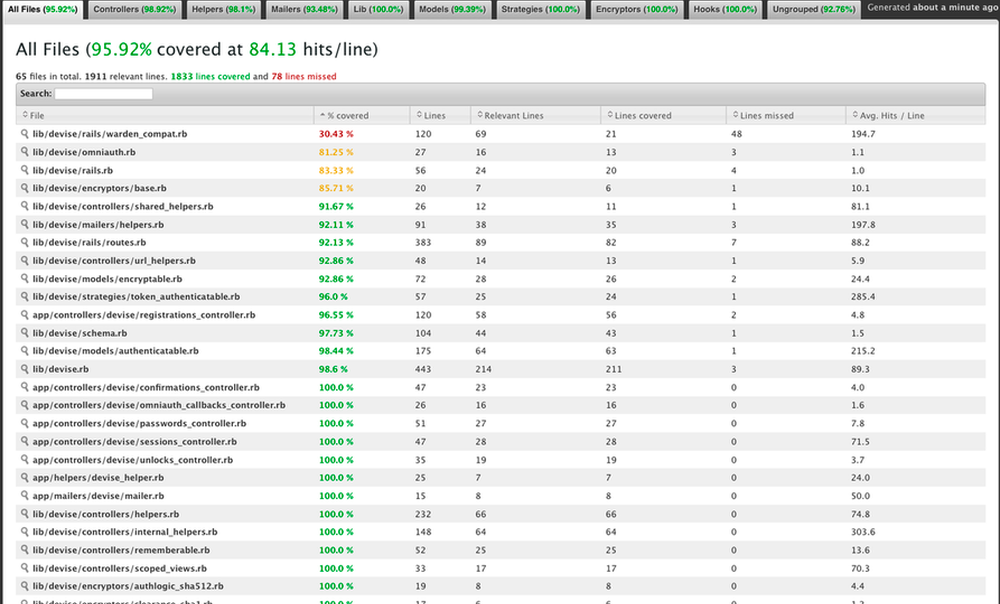The height and width of the screenshot is (604, 1000).
Task: Click magnifier icon beside devise_helper.rb
Action: coord(25,477)
